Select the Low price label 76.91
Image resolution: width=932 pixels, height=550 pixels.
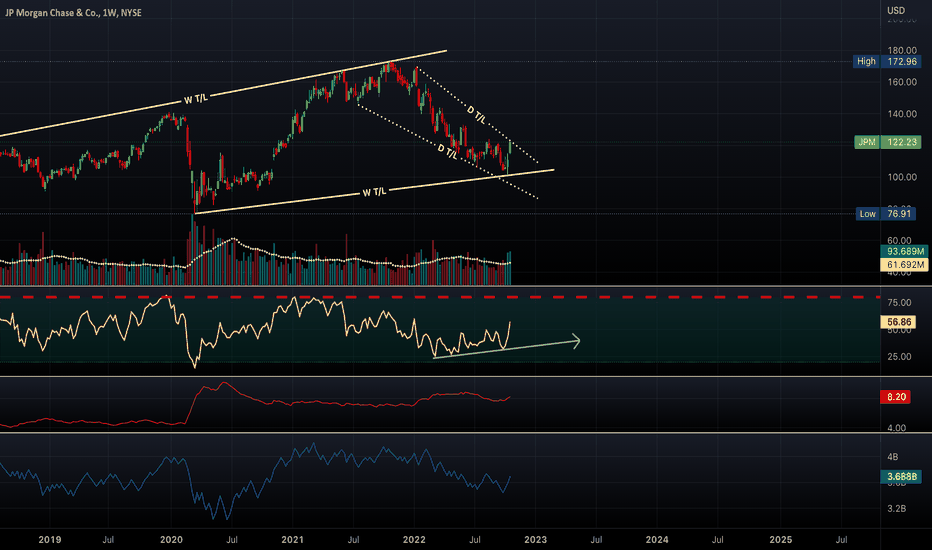click(x=899, y=213)
